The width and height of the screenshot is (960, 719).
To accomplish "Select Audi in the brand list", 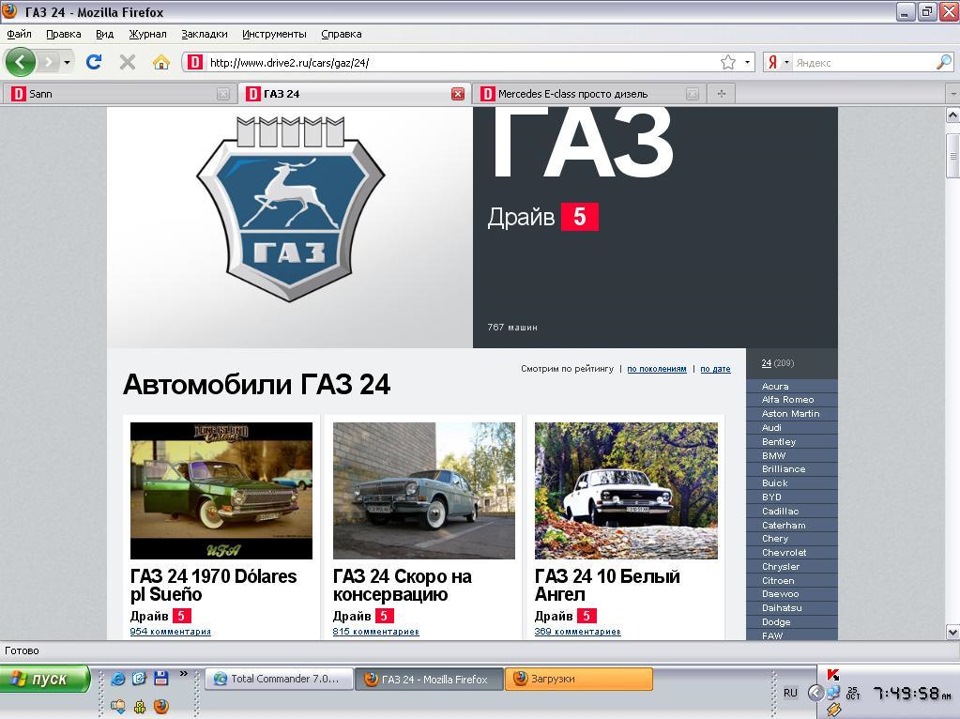I will point(771,427).
